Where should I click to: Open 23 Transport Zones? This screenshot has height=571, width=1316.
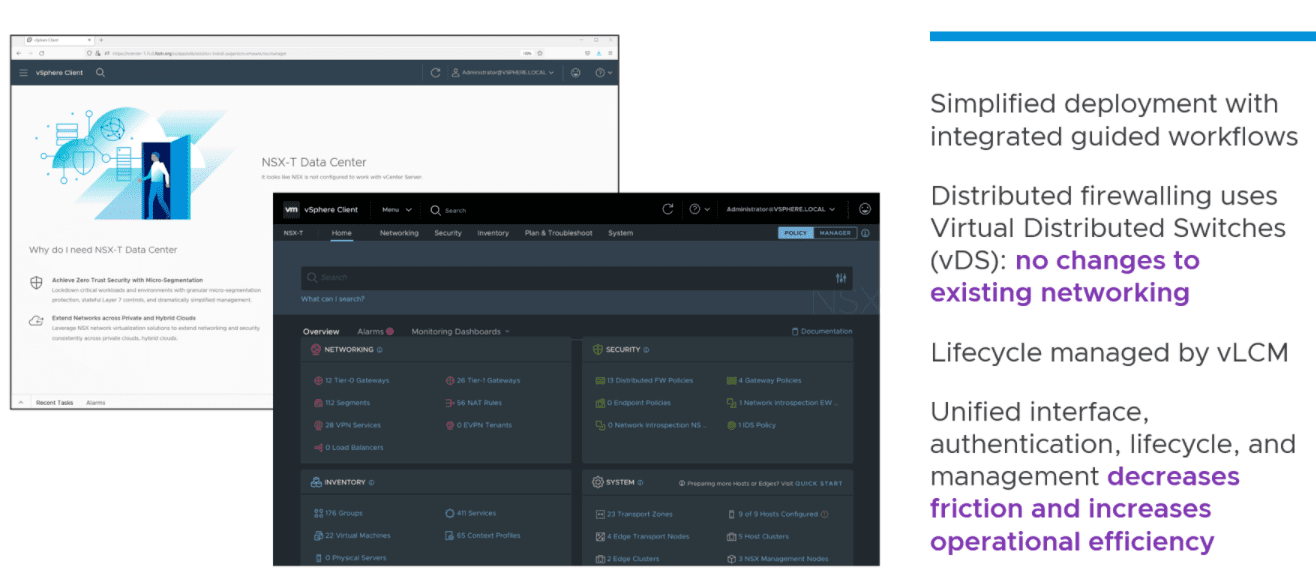click(x=633, y=514)
